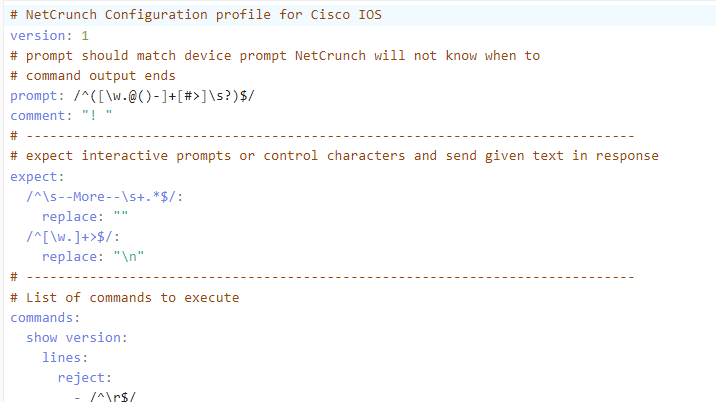
Task: Click the 'show version:' entry
Action: pyautogui.click(x=77, y=338)
